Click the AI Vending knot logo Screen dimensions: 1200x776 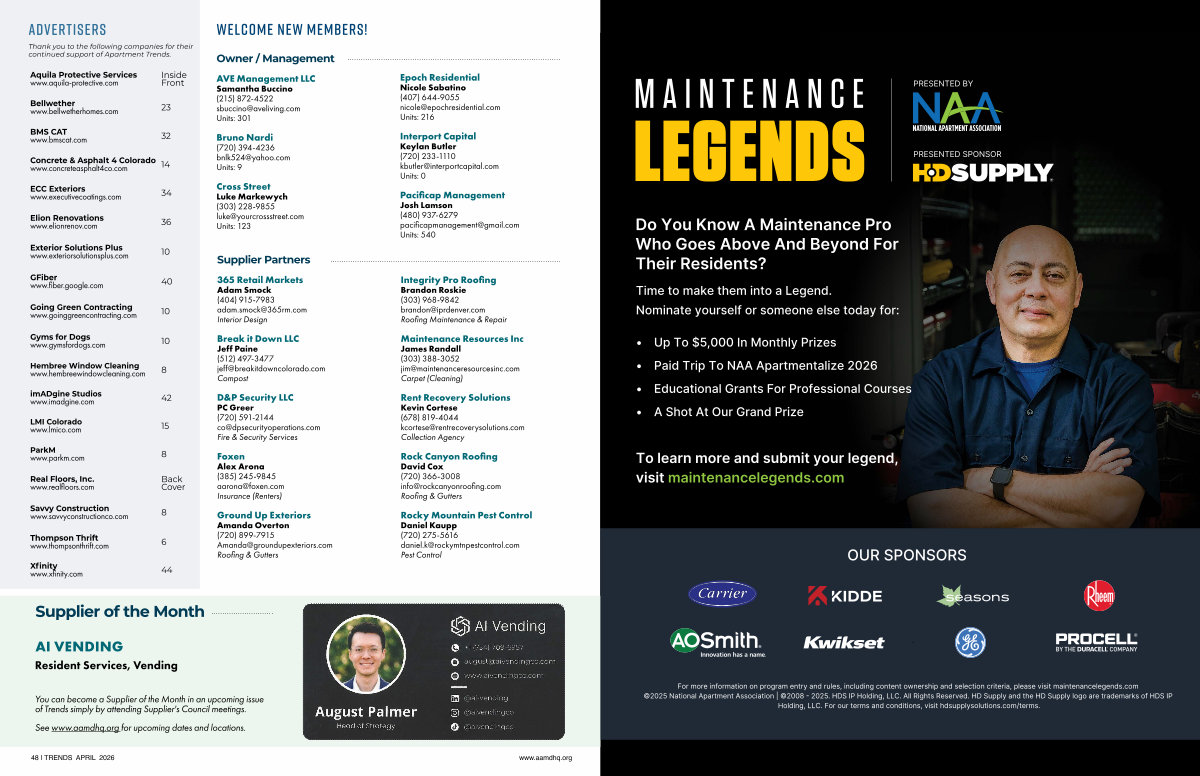click(460, 626)
